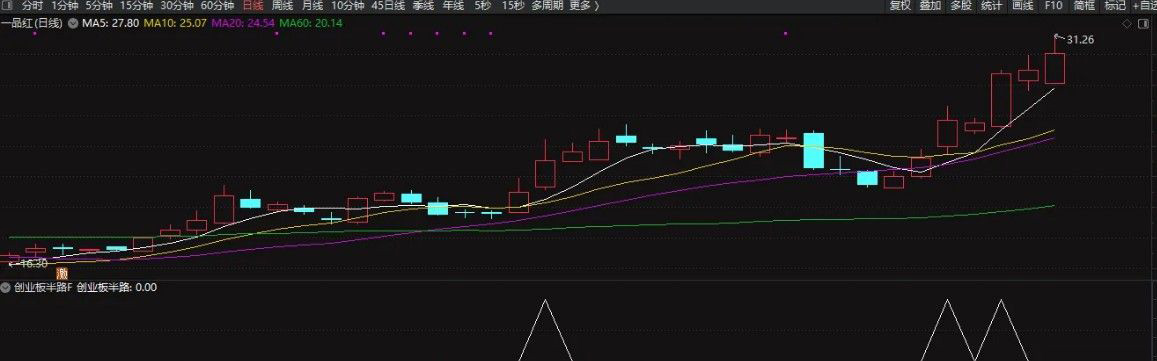Click the MA10: 25.07 label
This screenshot has height=361, width=1157.
(175, 24)
